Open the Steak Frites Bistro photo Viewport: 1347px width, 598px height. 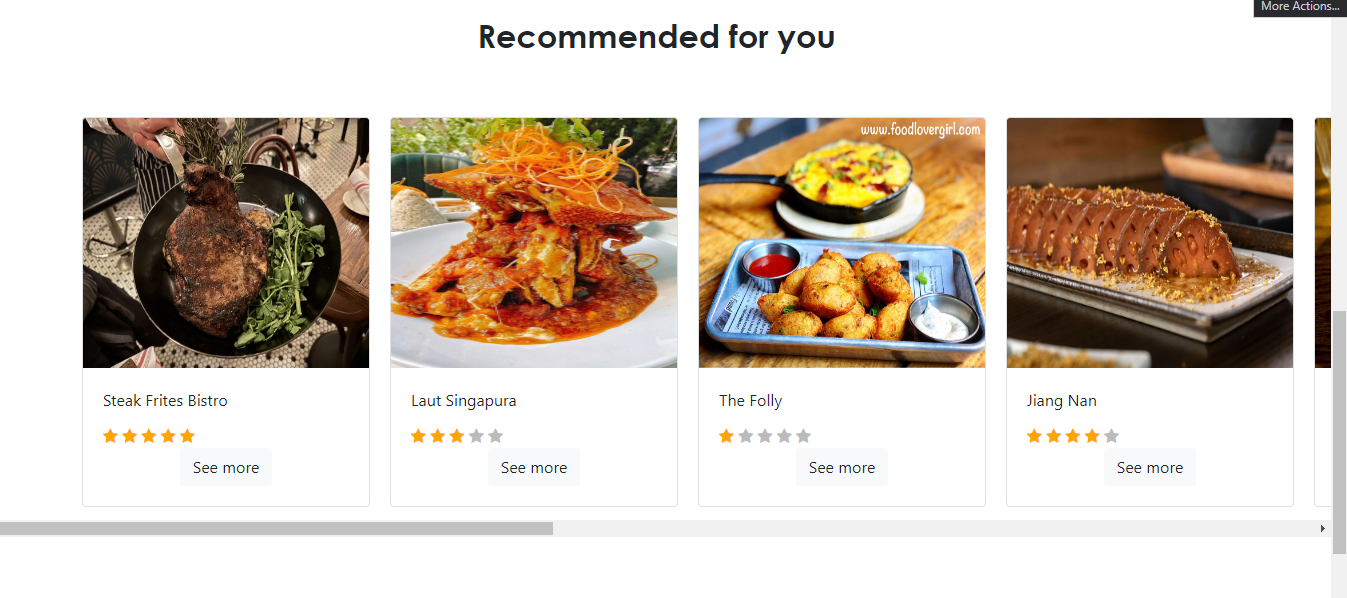pyautogui.click(x=225, y=242)
